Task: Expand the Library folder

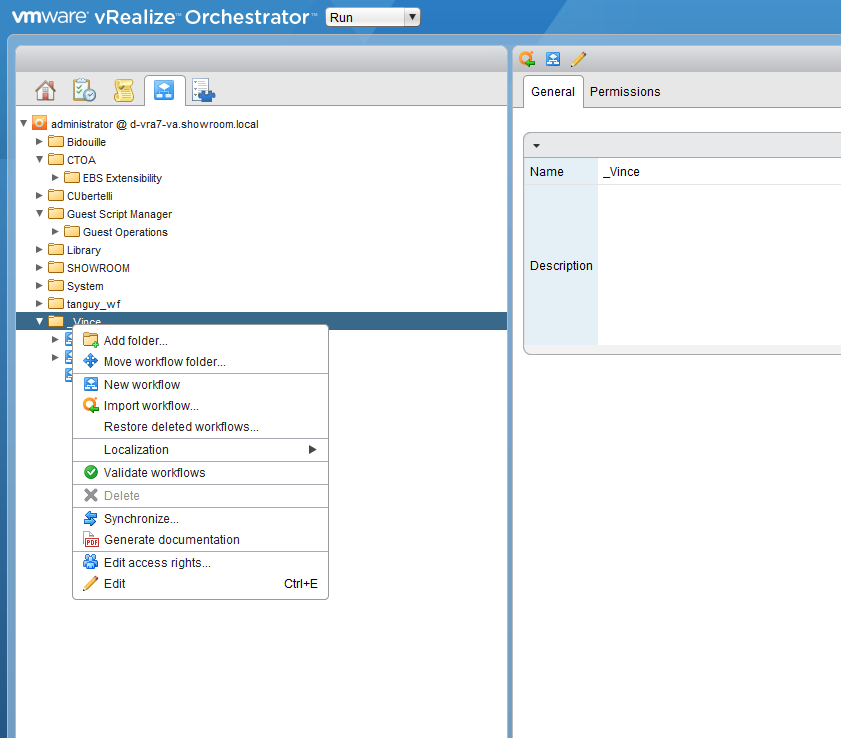Action: tap(39, 249)
